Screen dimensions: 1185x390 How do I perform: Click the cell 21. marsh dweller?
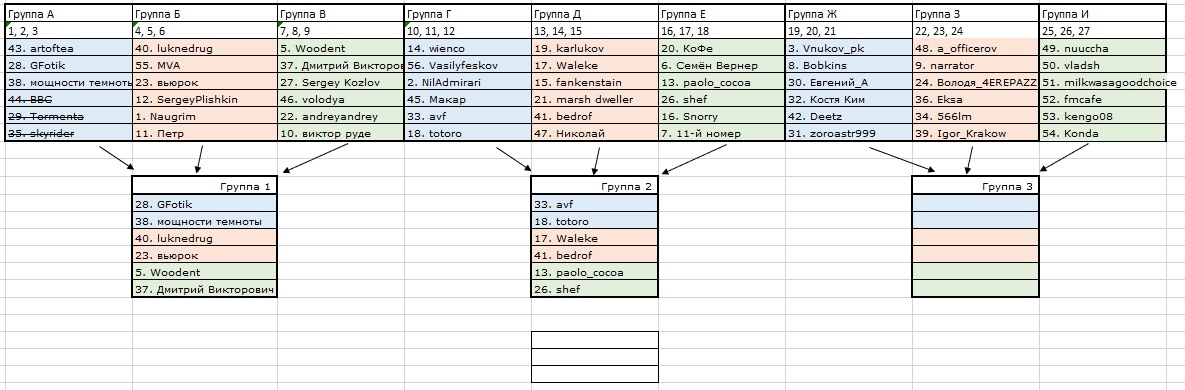(595, 99)
